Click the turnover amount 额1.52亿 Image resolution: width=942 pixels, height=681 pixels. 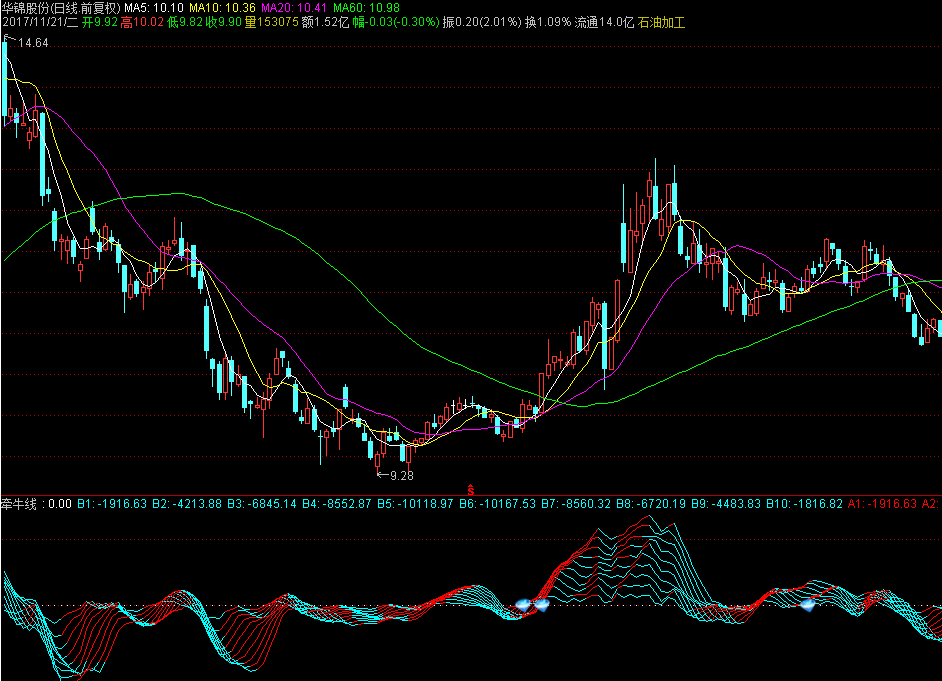click(325, 23)
